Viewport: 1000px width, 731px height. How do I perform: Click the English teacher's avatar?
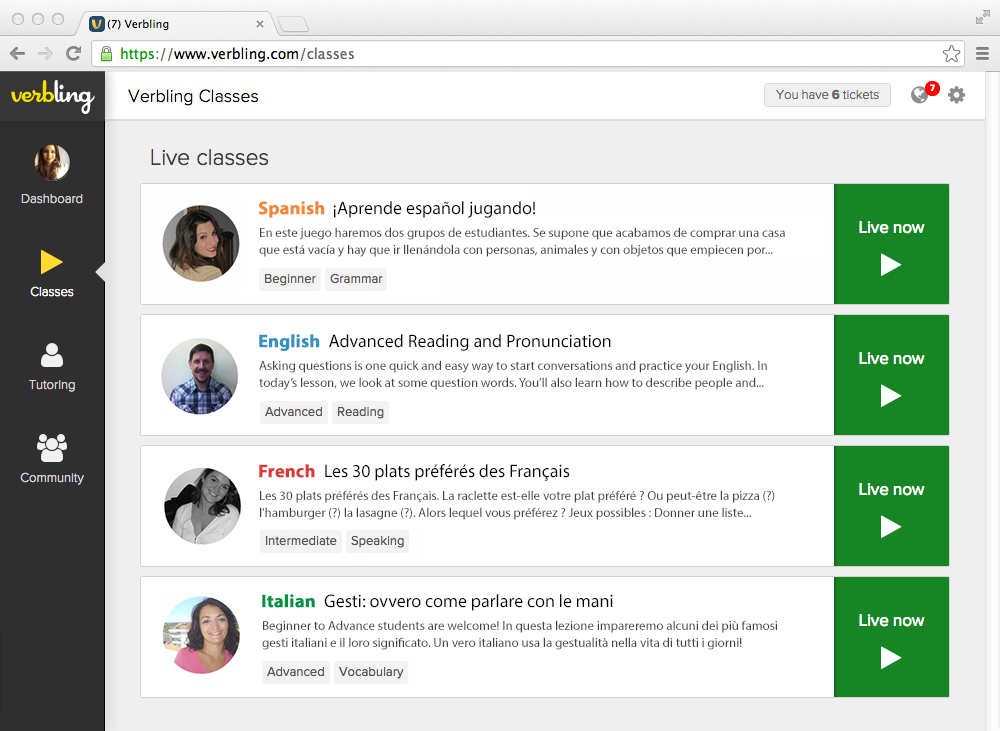(x=200, y=376)
